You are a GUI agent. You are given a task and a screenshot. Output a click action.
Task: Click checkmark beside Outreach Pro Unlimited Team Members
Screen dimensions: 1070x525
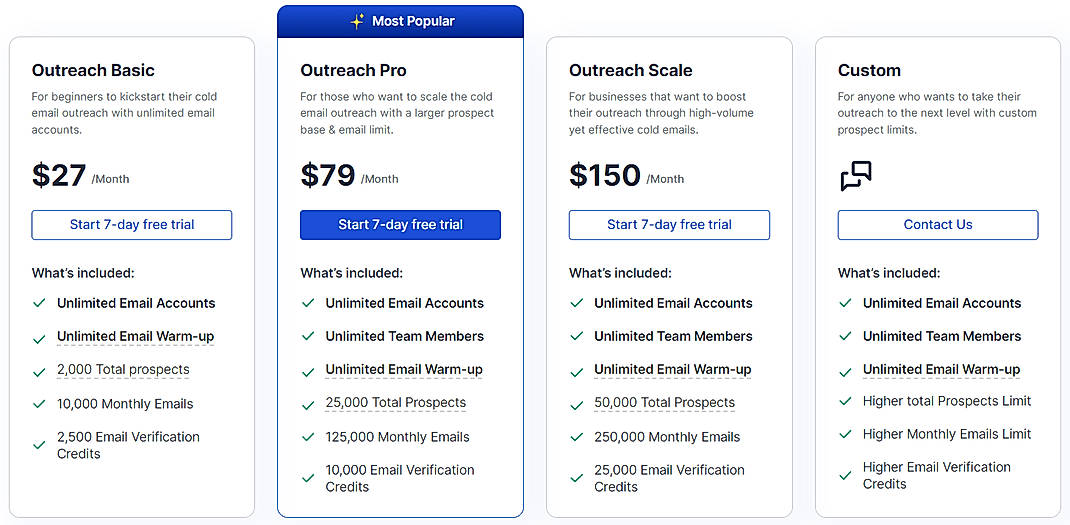pyautogui.click(x=308, y=336)
